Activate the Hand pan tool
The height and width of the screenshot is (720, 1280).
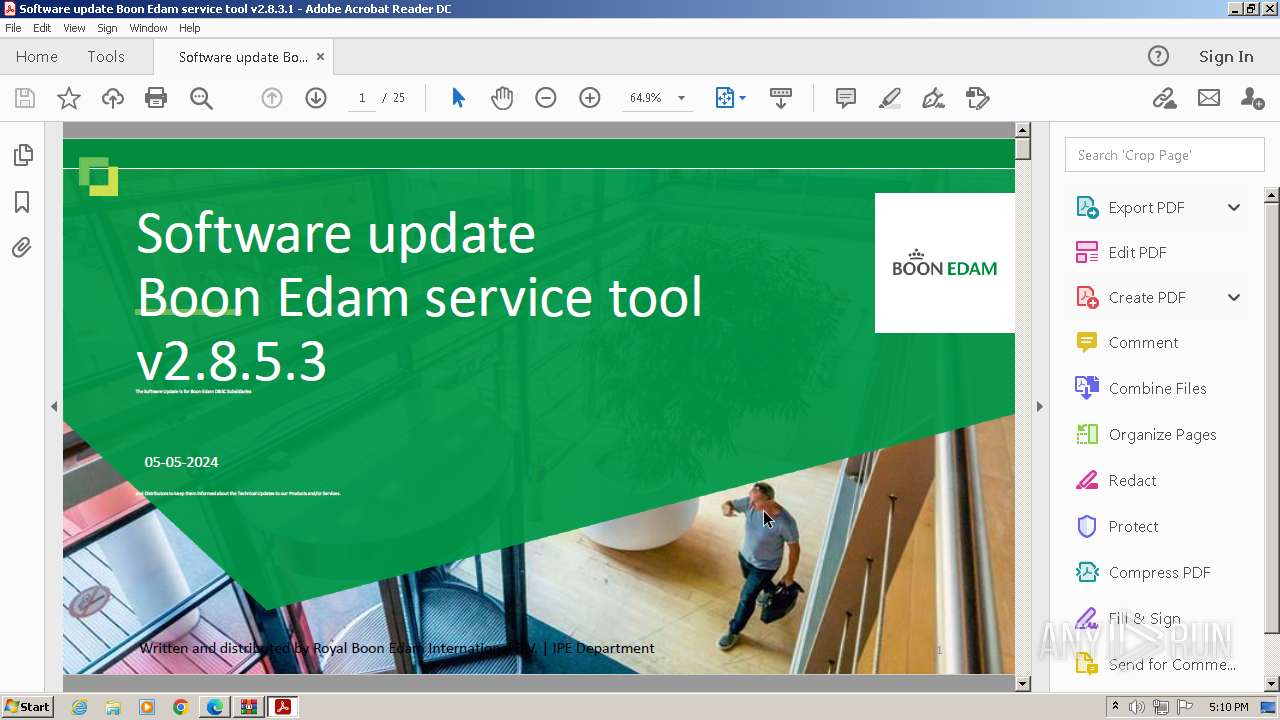click(x=502, y=98)
